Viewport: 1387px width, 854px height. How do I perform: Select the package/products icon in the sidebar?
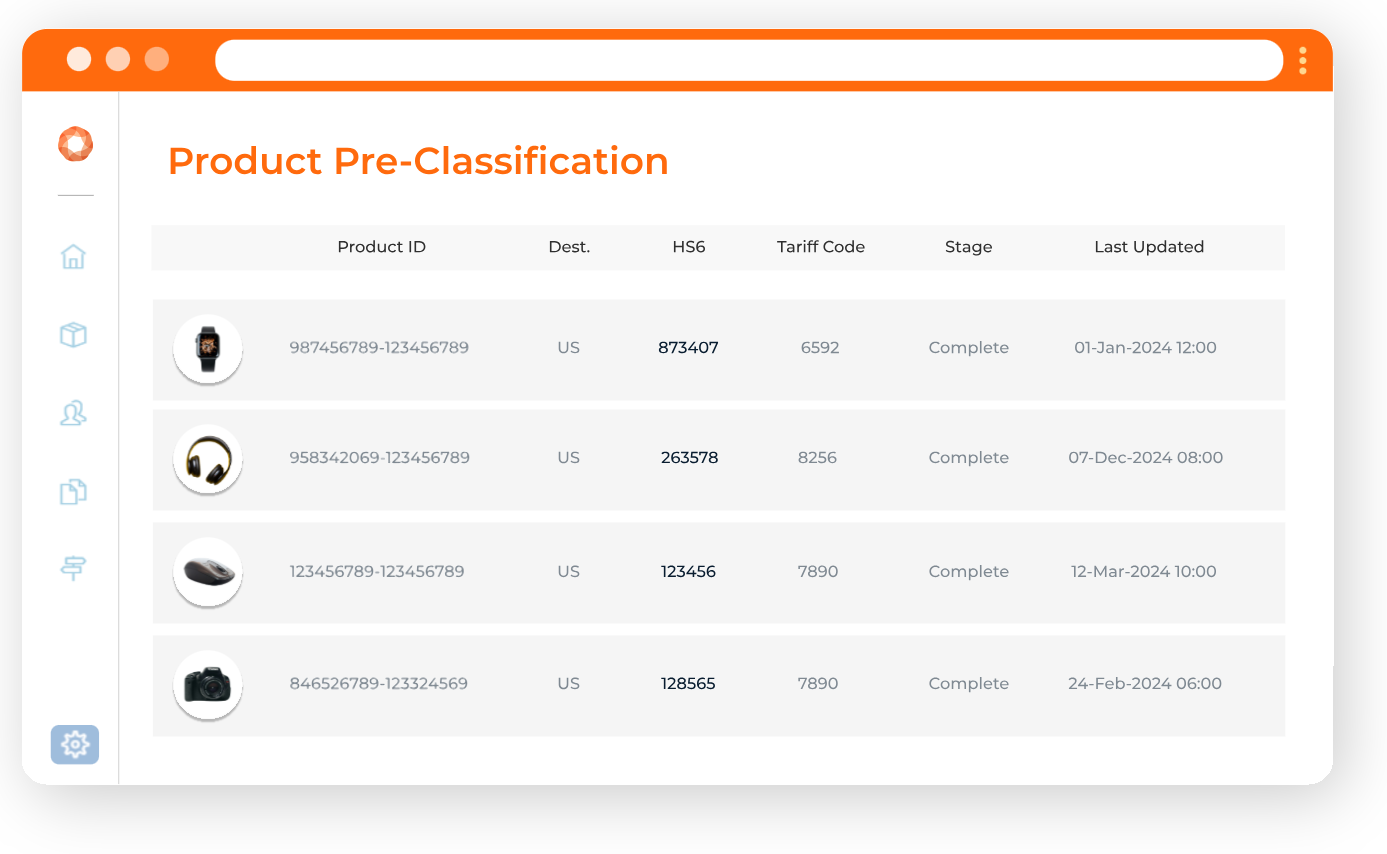pyautogui.click(x=73, y=335)
